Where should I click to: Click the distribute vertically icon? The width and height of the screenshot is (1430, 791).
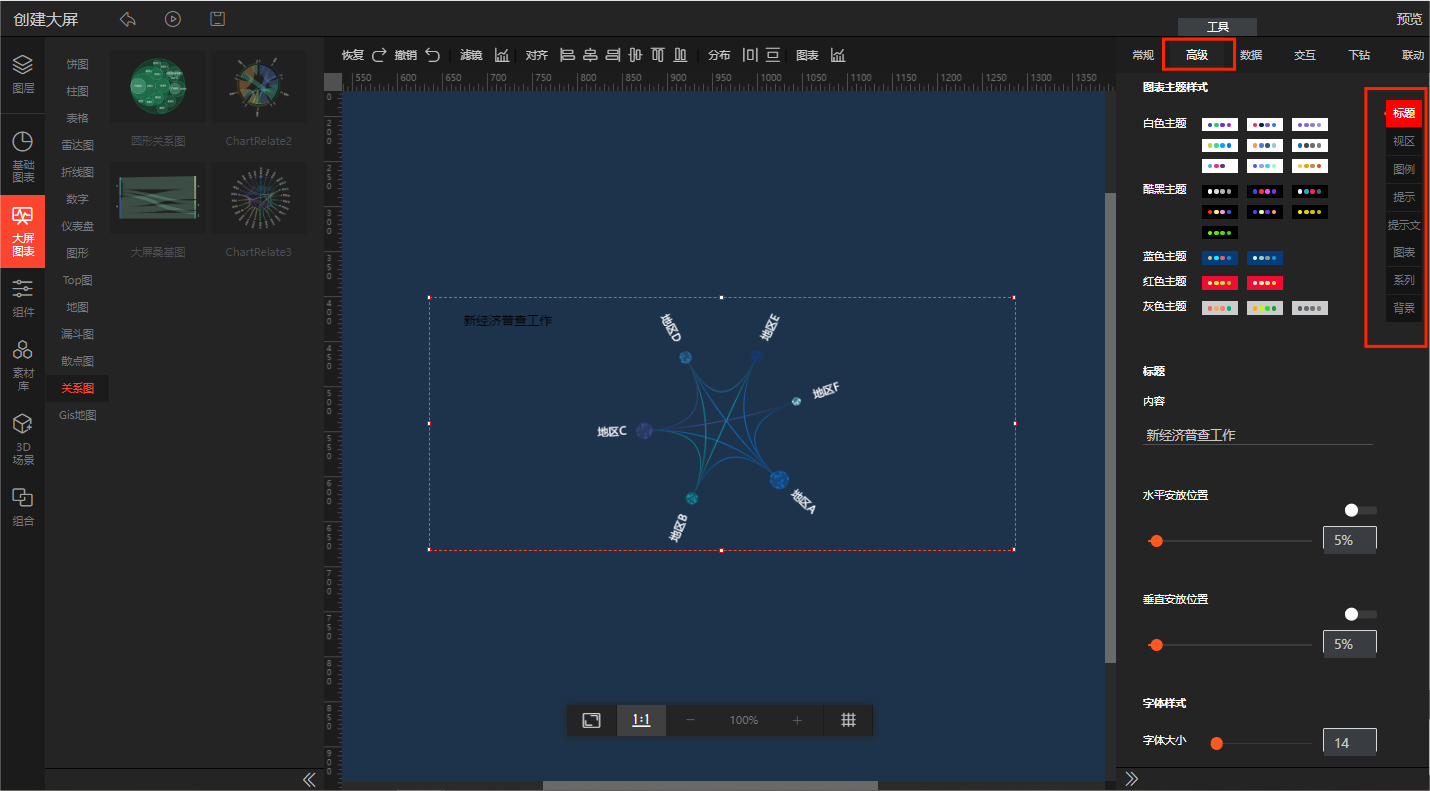pos(773,55)
